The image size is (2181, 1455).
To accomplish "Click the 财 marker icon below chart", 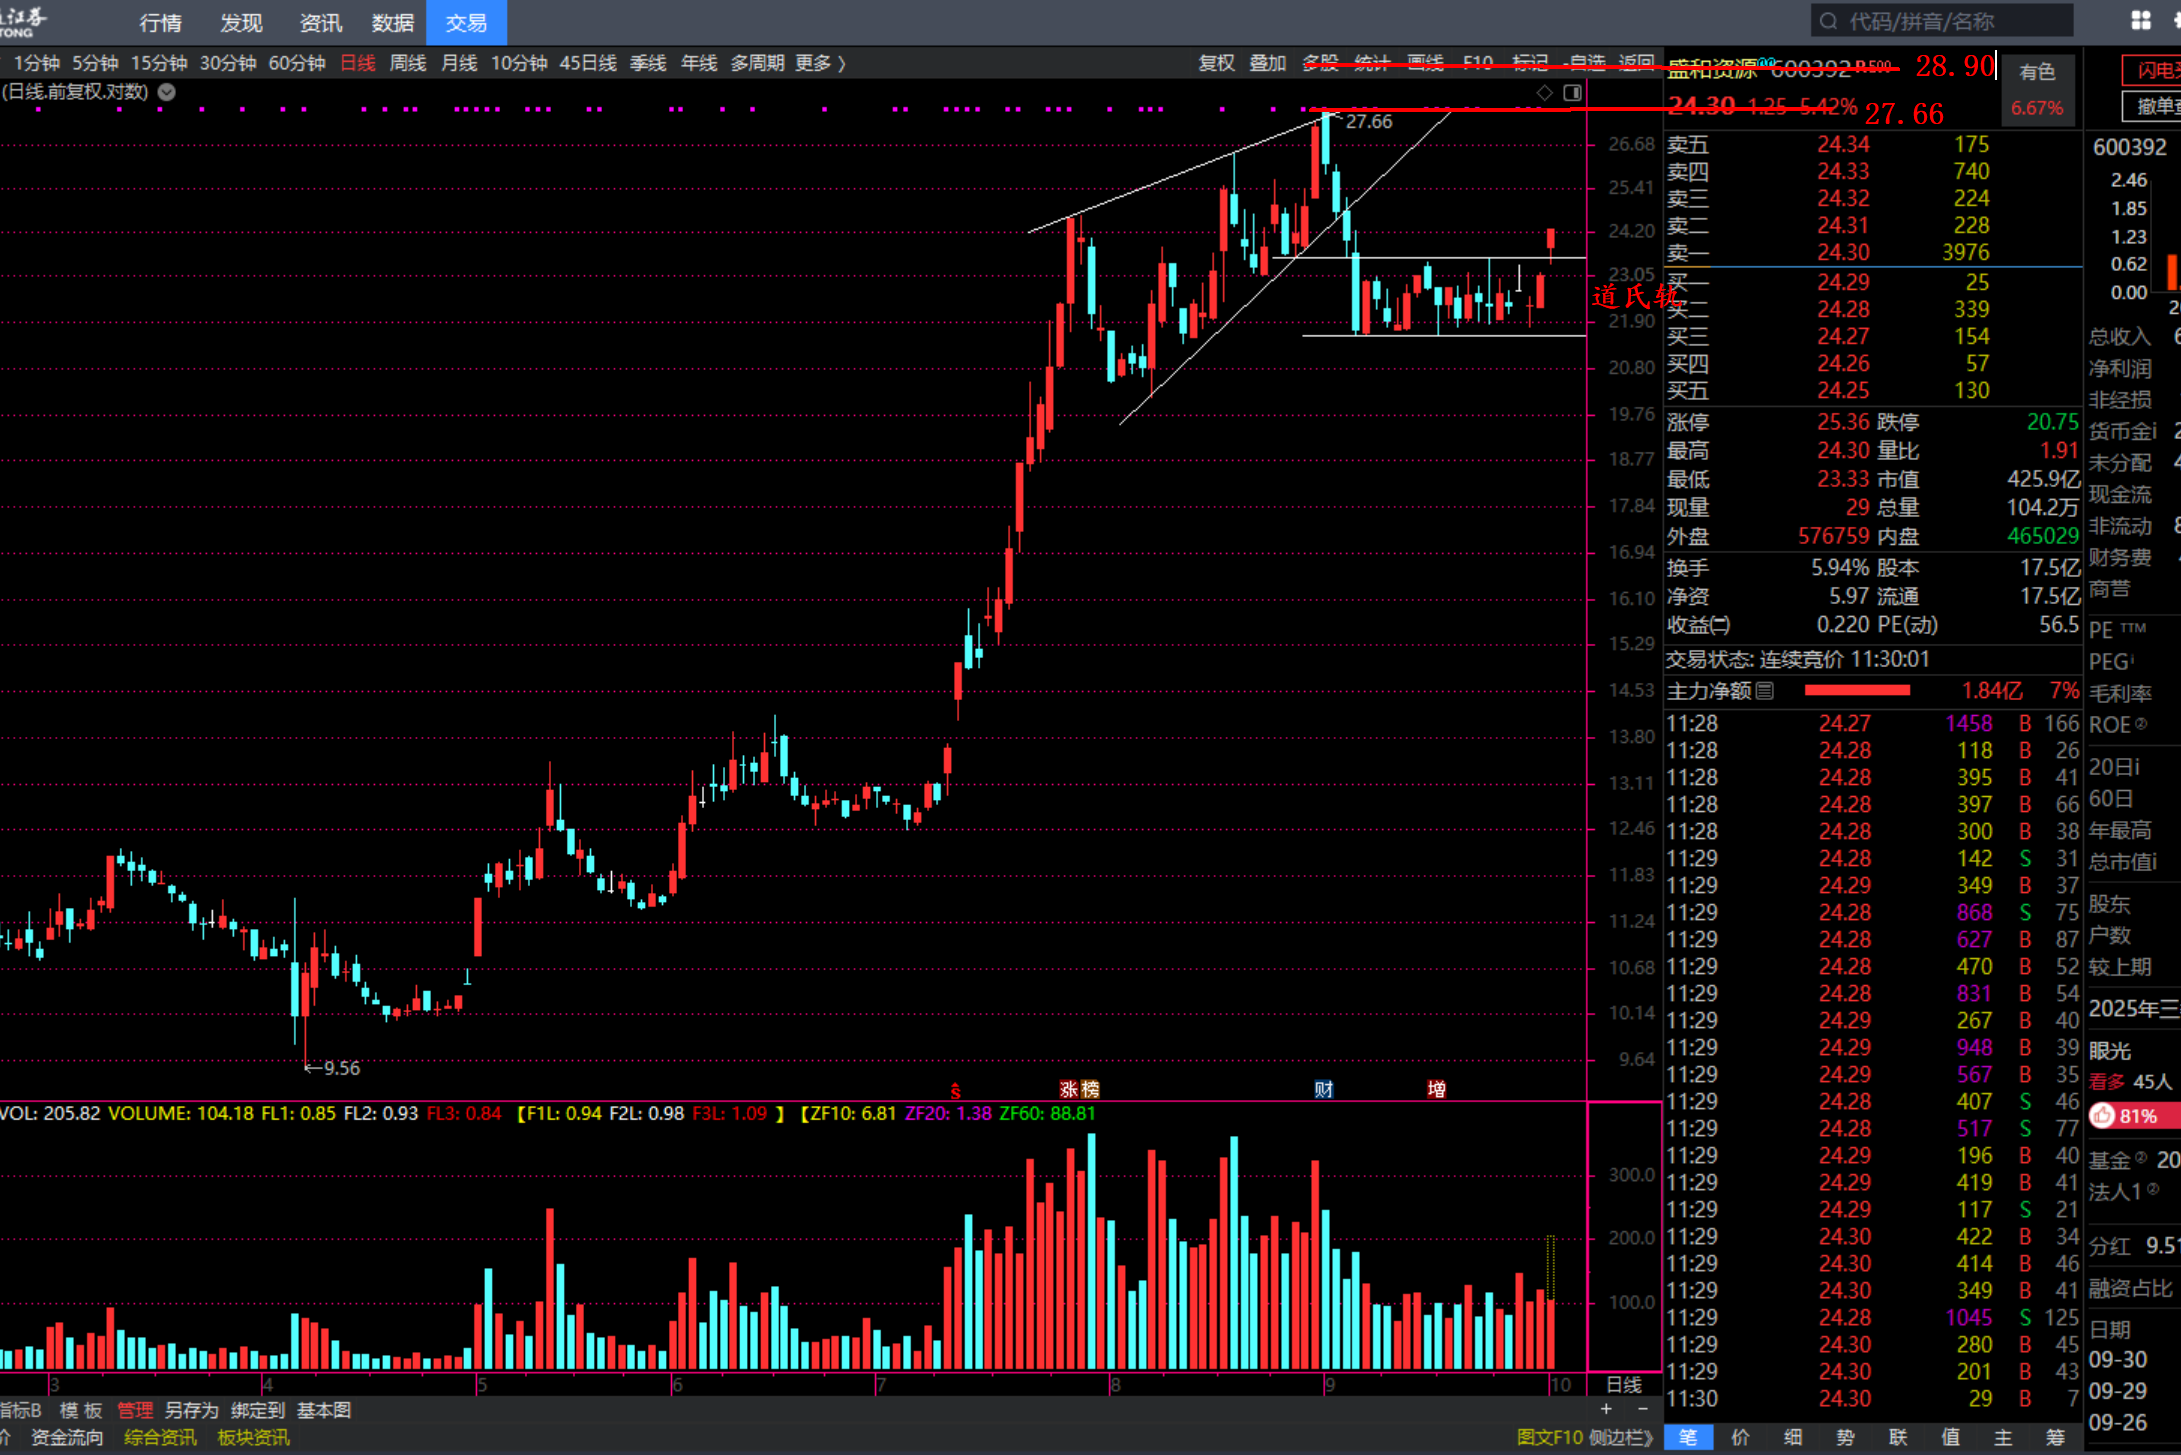I will click(x=1323, y=1089).
